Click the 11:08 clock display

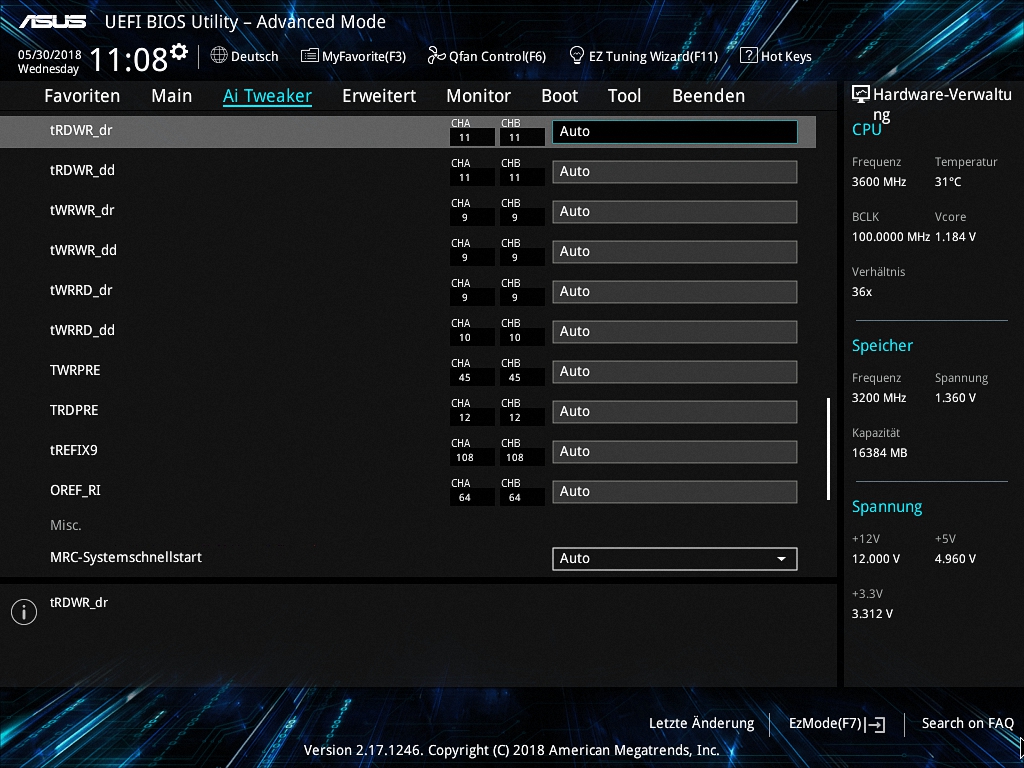pos(129,60)
